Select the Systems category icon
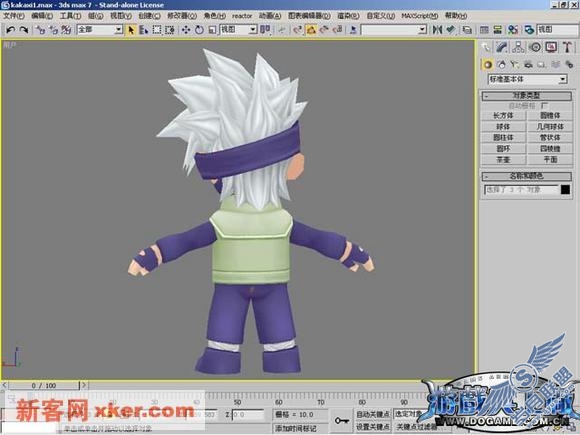The height and width of the screenshot is (435, 580). (x=569, y=65)
